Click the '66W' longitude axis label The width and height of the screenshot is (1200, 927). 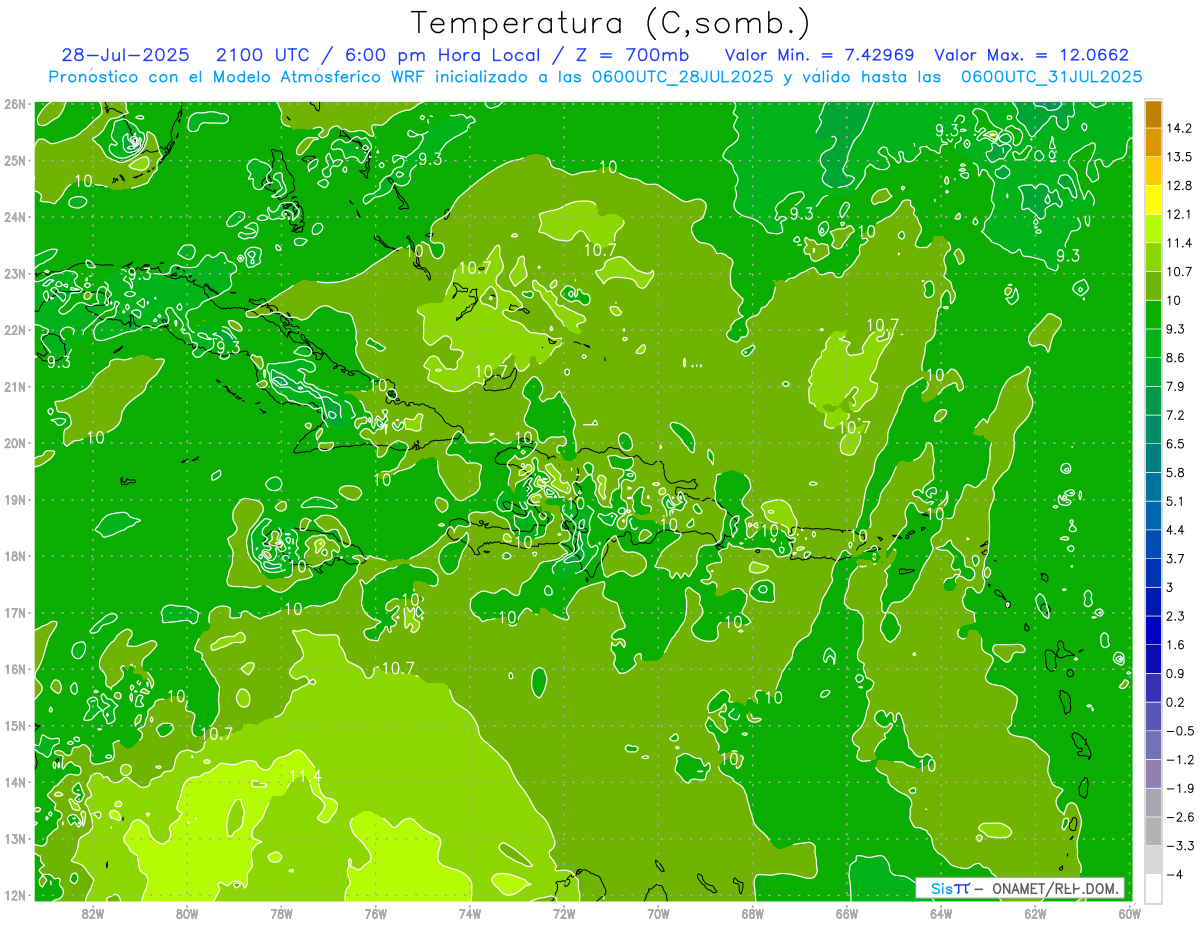click(847, 913)
